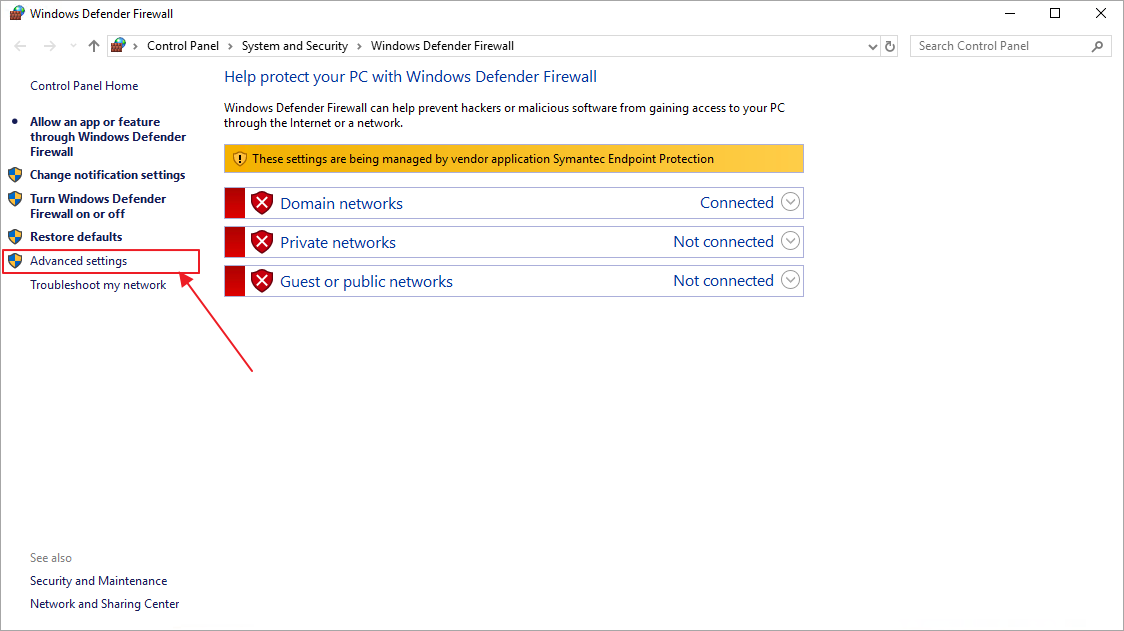The height and width of the screenshot is (631, 1124).
Task: Click the search magnifier icon
Action: pyautogui.click(x=1097, y=46)
